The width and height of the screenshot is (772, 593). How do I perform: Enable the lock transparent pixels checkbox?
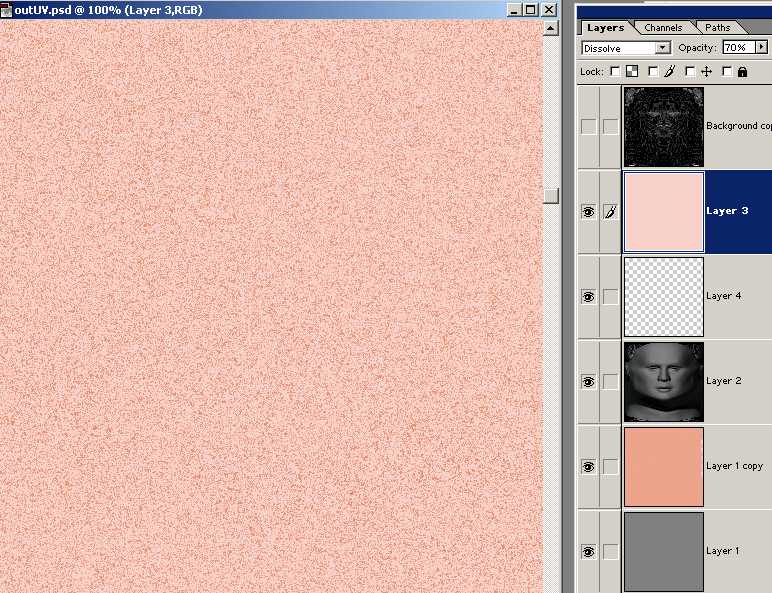click(x=615, y=72)
